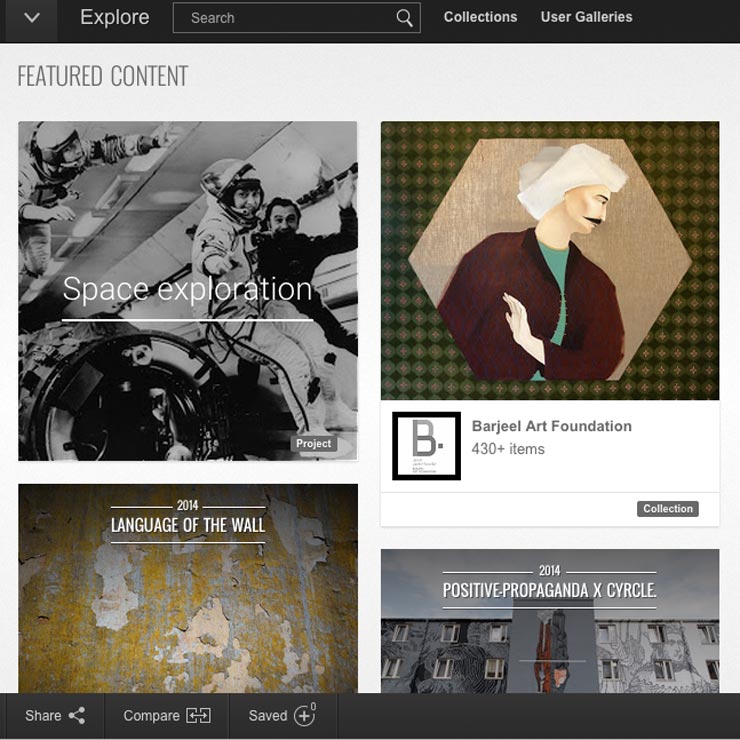The image size is (740, 740).
Task: Click the Compare label in bottom bar
Action: 151,715
